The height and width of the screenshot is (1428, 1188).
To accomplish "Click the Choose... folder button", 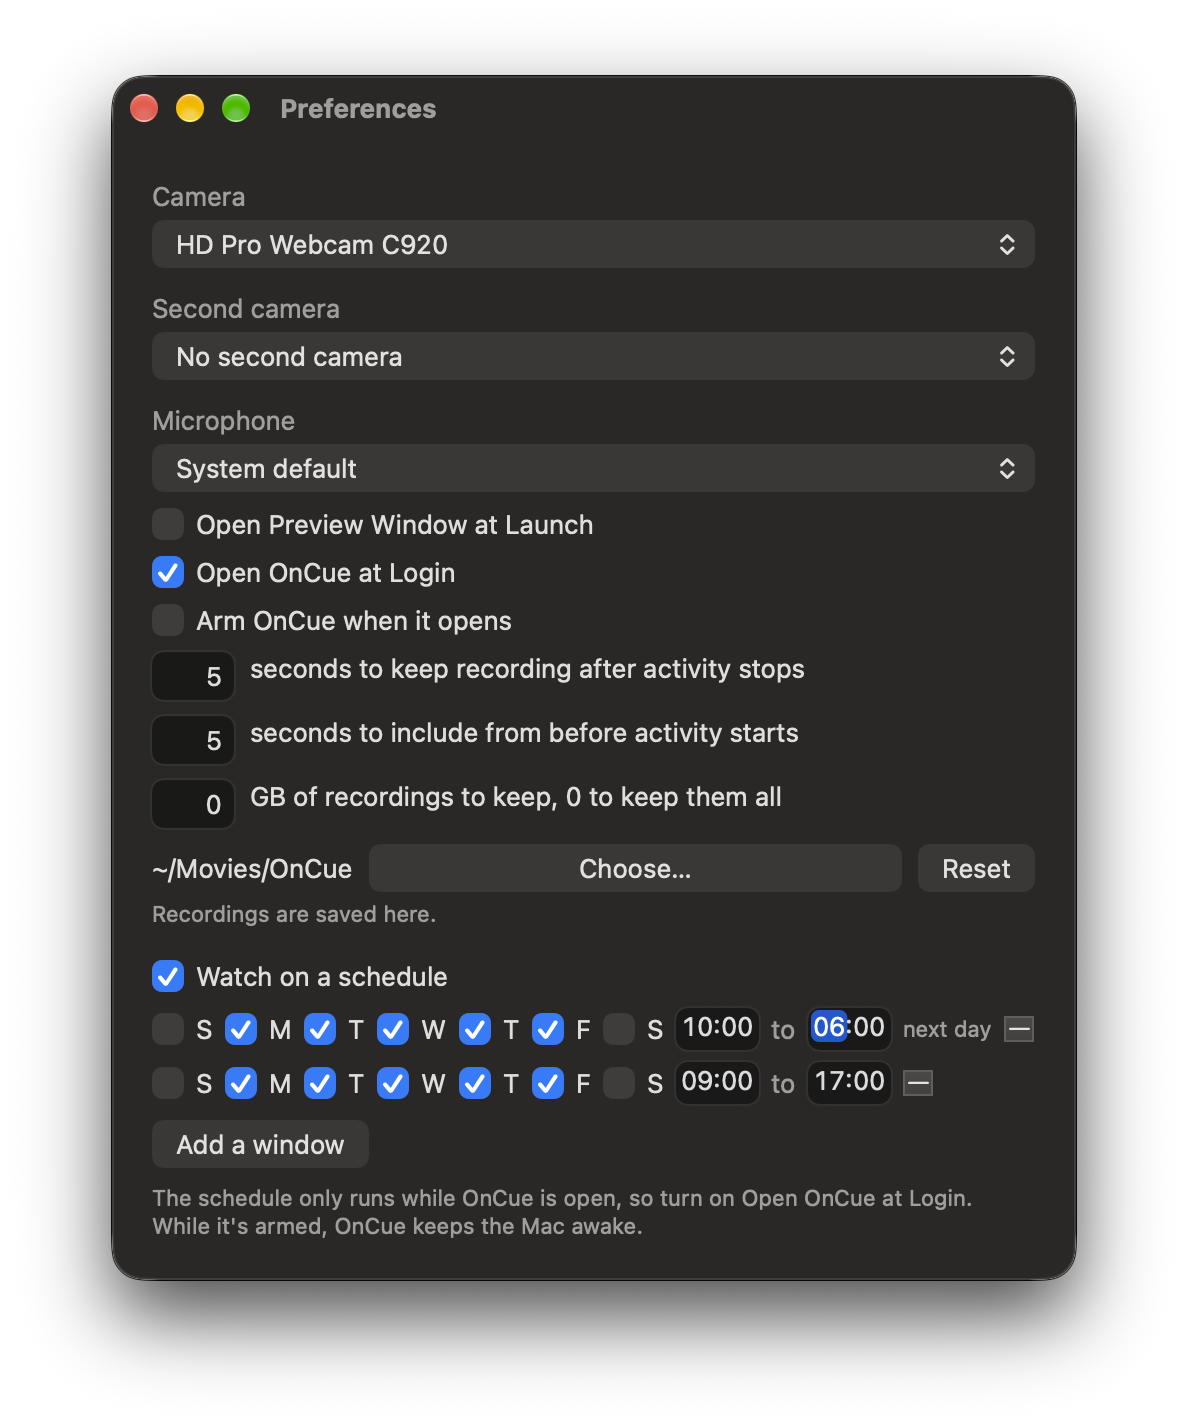I will pyautogui.click(x=635, y=868).
